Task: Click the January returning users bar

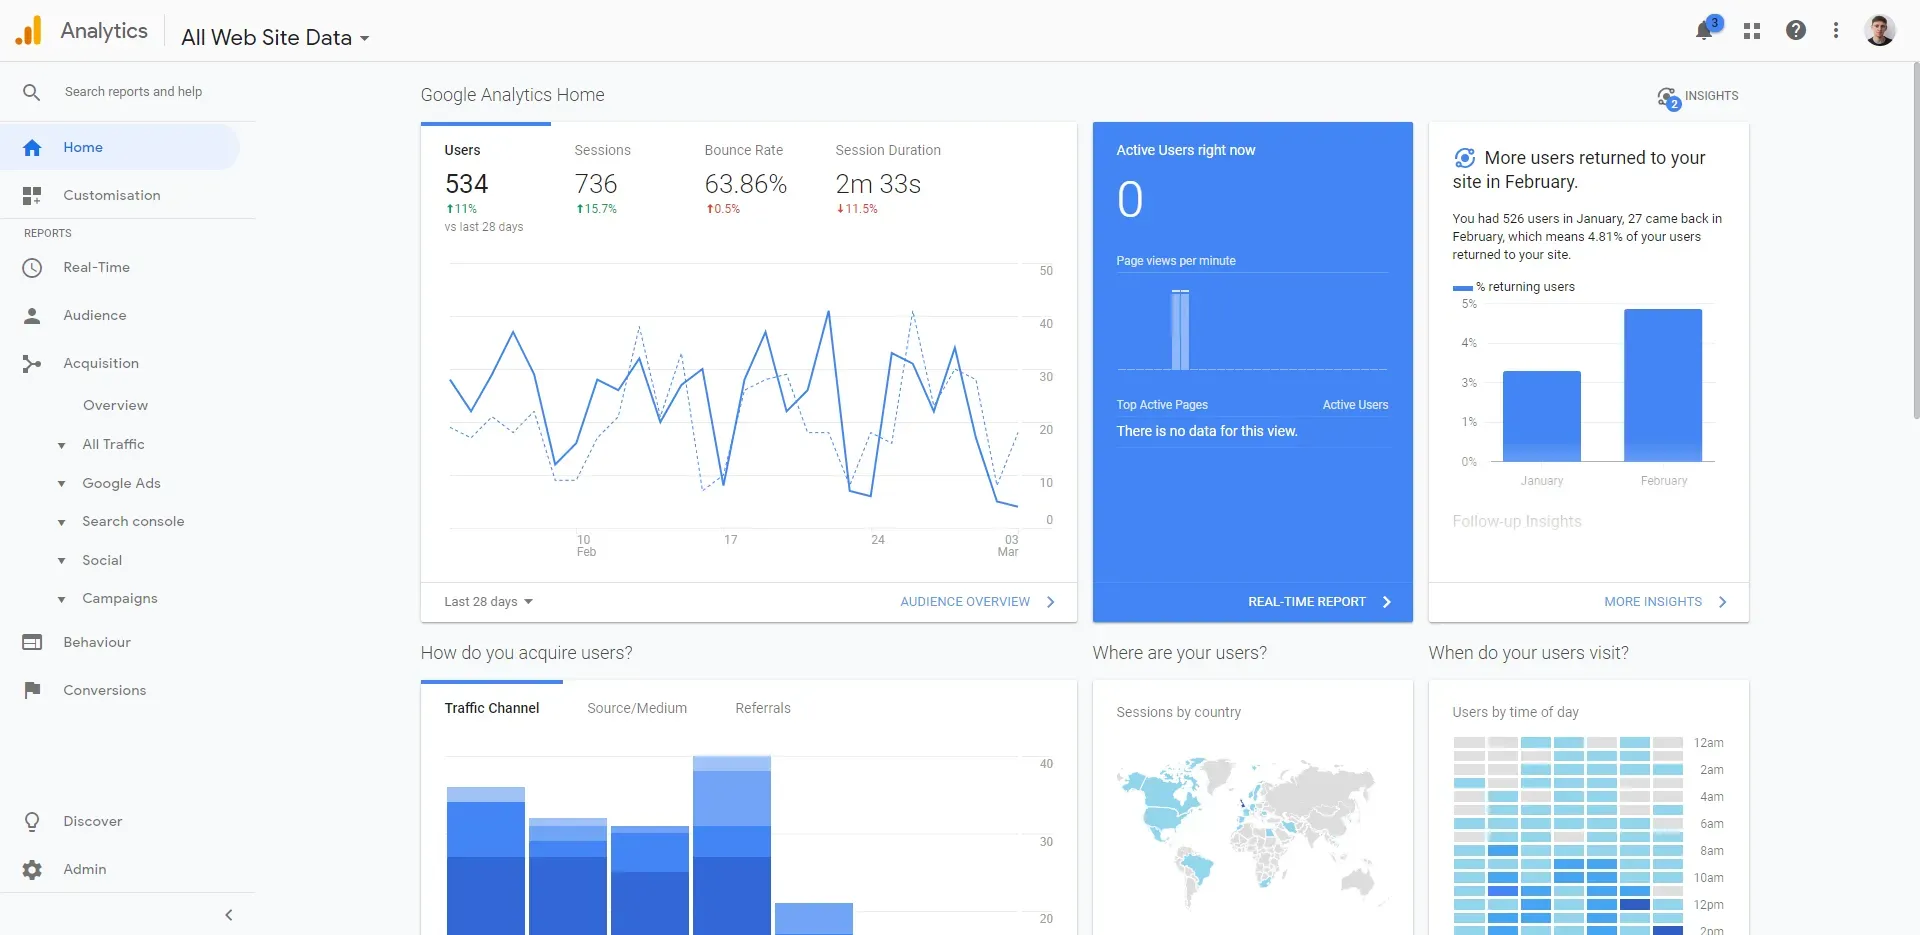Action: [1542, 416]
